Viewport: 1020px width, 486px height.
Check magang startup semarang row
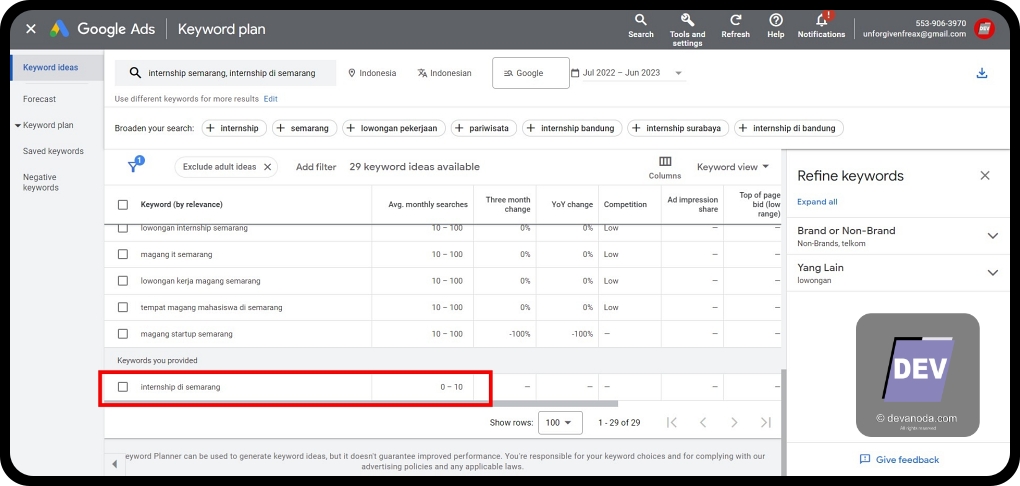tap(123, 334)
